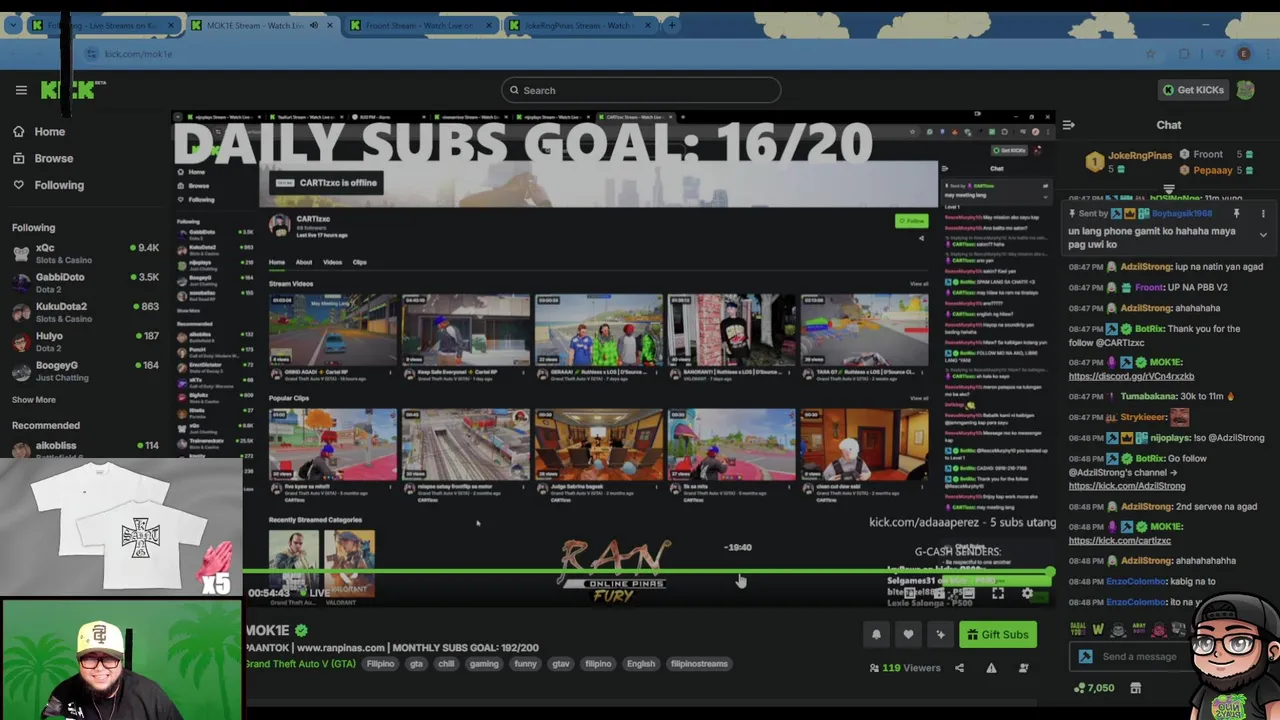Switch to the JokeRingPinas Stream browser tab
Image resolution: width=1280 pixels, height=720 pixels.
pos(578,25)
